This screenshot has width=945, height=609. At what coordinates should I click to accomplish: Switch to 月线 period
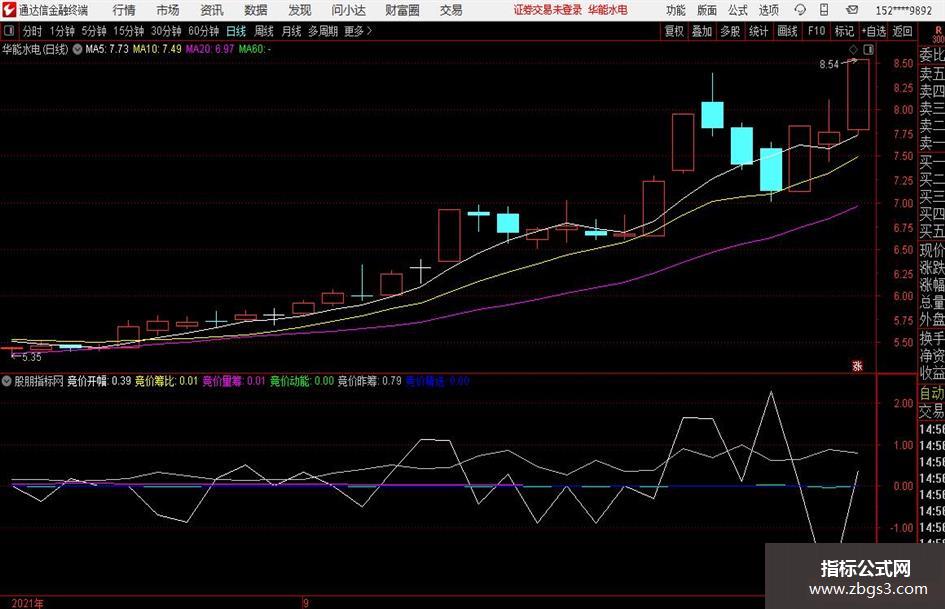click(x=291, y=31)
